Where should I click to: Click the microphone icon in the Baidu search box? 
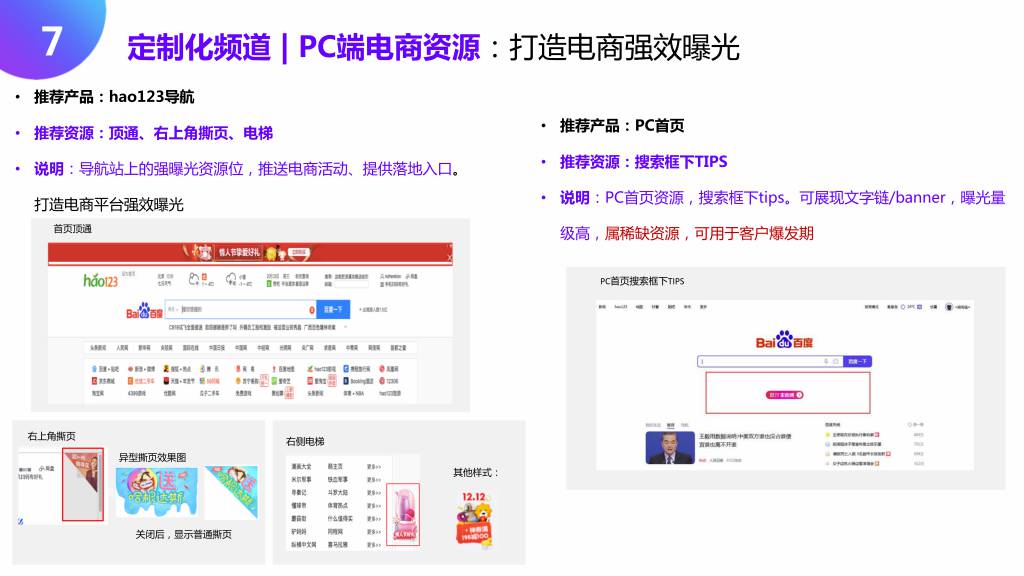[x=826, y=361]
